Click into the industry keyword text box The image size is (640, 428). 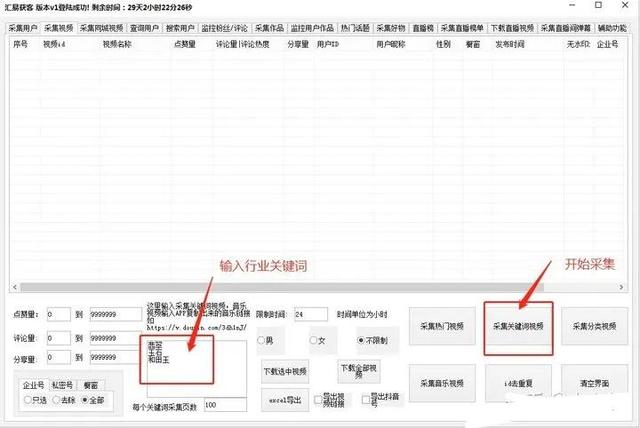(x=197, y=368)
